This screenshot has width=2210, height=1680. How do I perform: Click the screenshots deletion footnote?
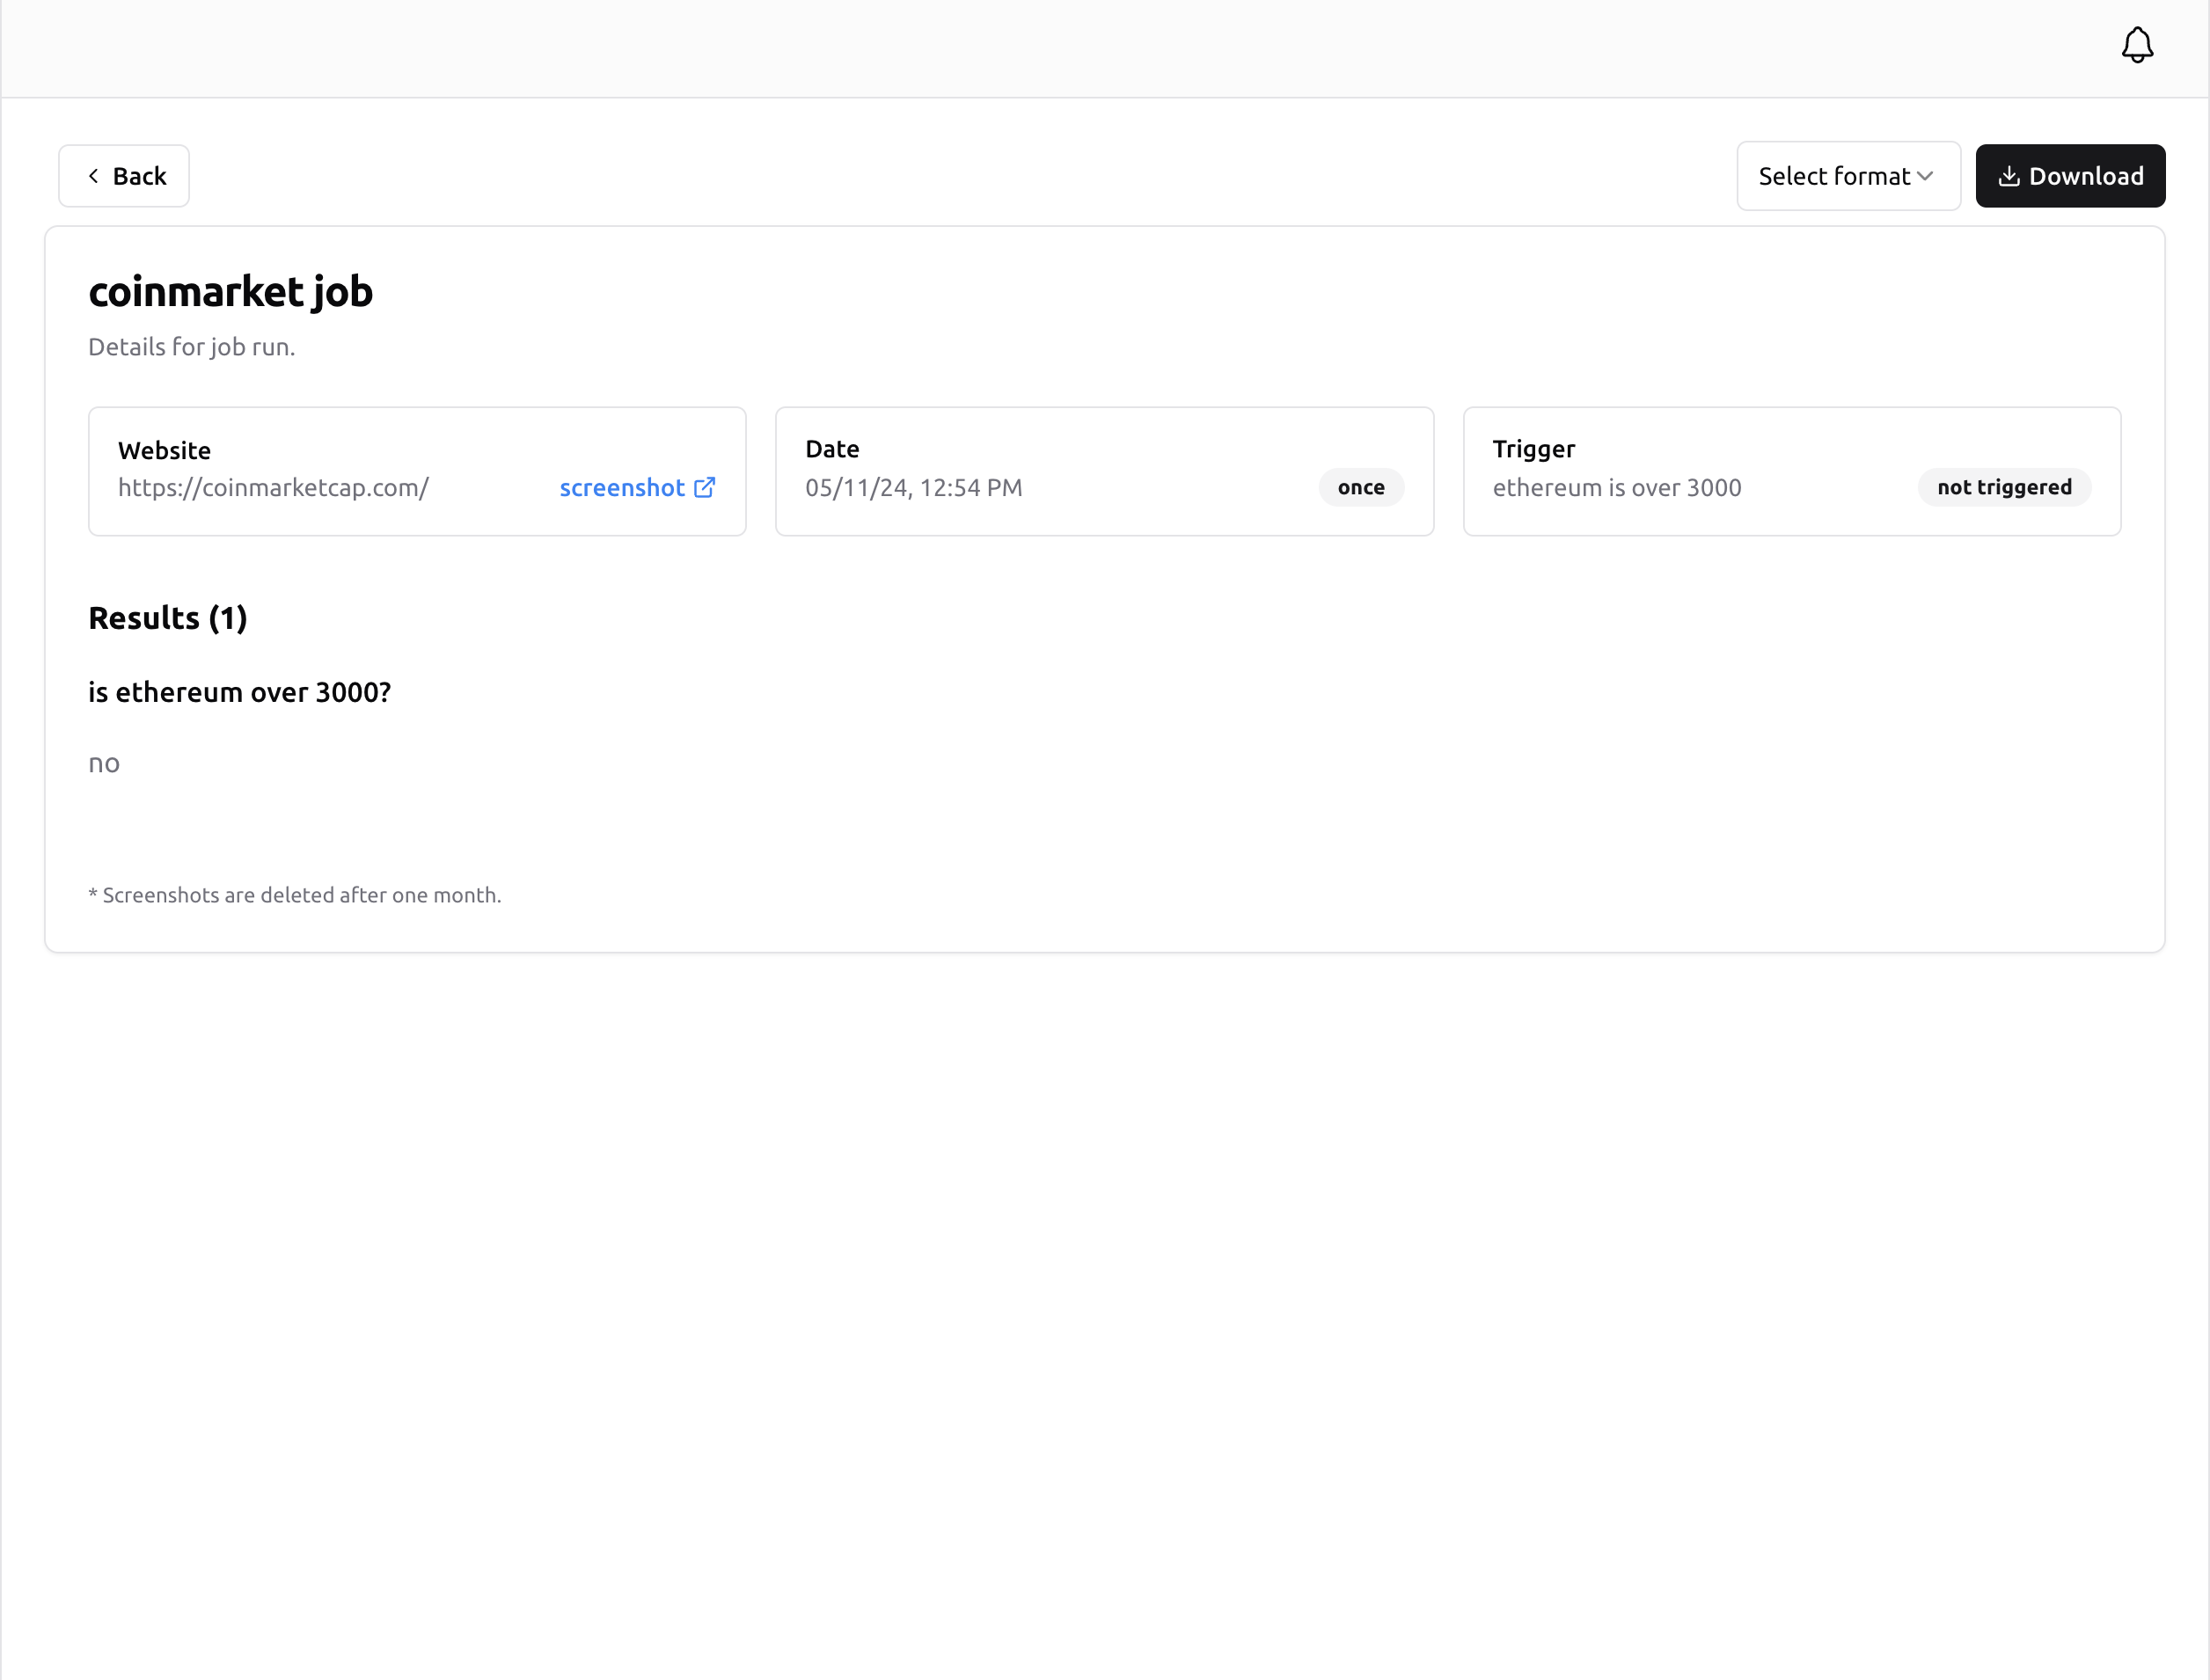coord(295,895)
